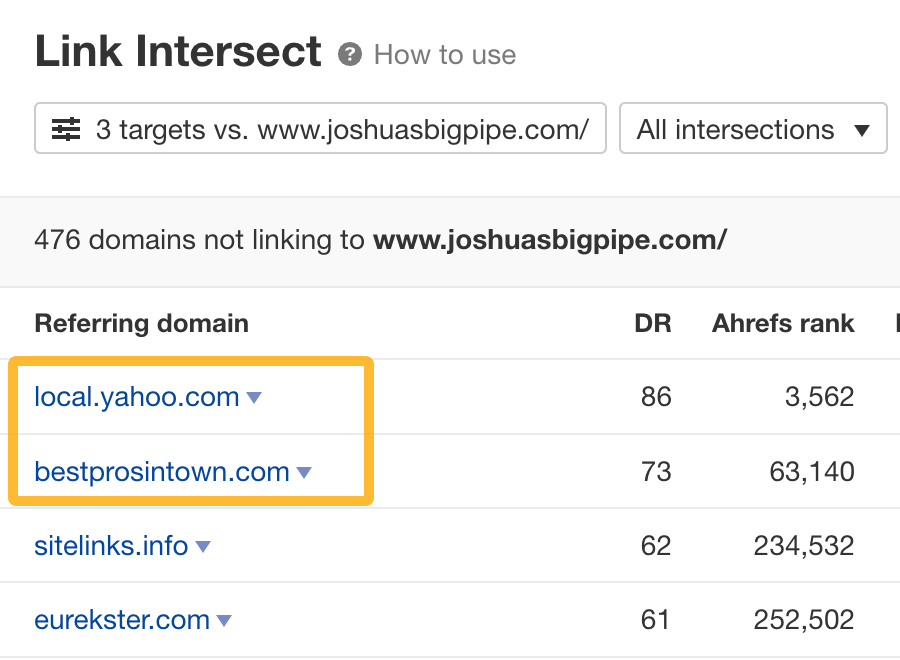This screenshot has width=900, height=660.
Task: Visit the local.yahoo.com link
Action: pos(137,397)
